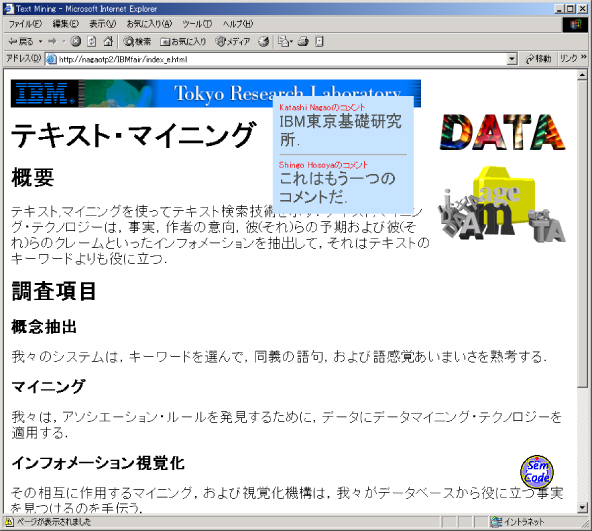Open the お気に入り(A) menu
Image resolution: width=592 pixels, height=531 pixels.
(149, 24)
